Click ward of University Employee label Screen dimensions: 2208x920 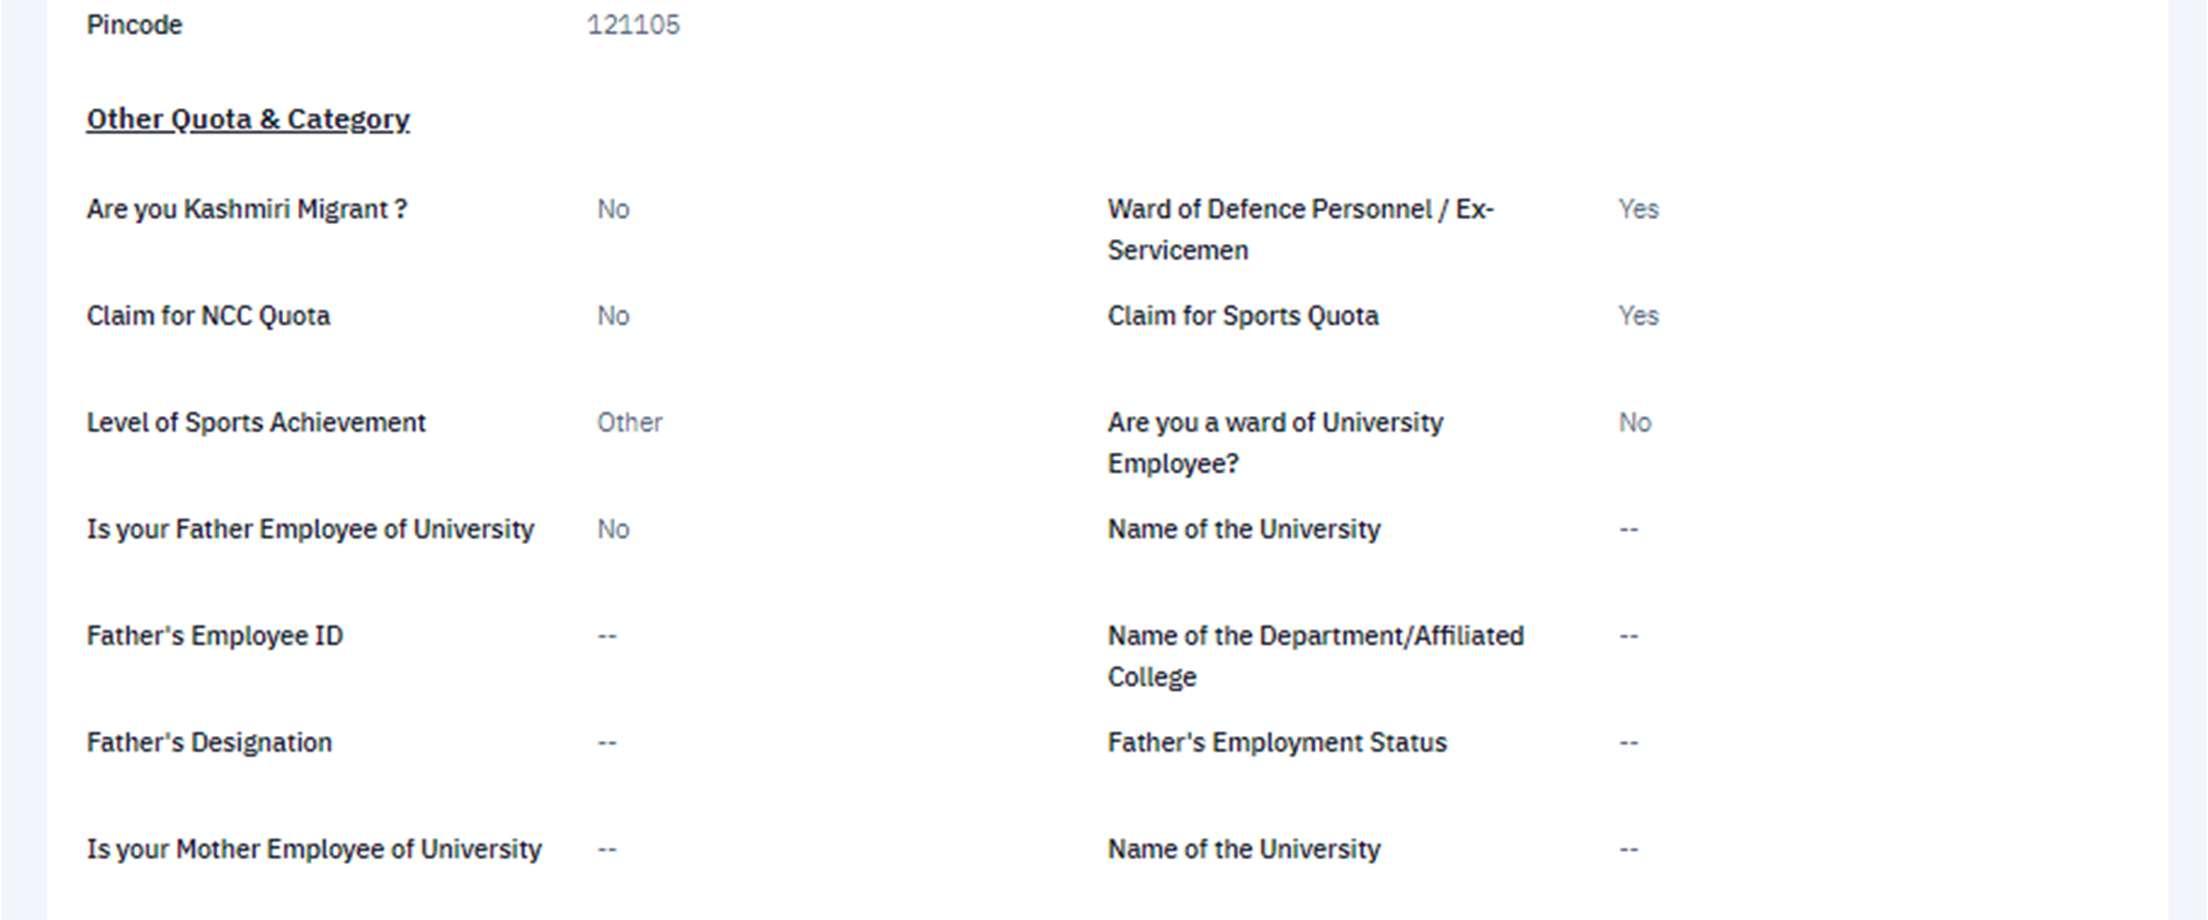coord(1275,442)
